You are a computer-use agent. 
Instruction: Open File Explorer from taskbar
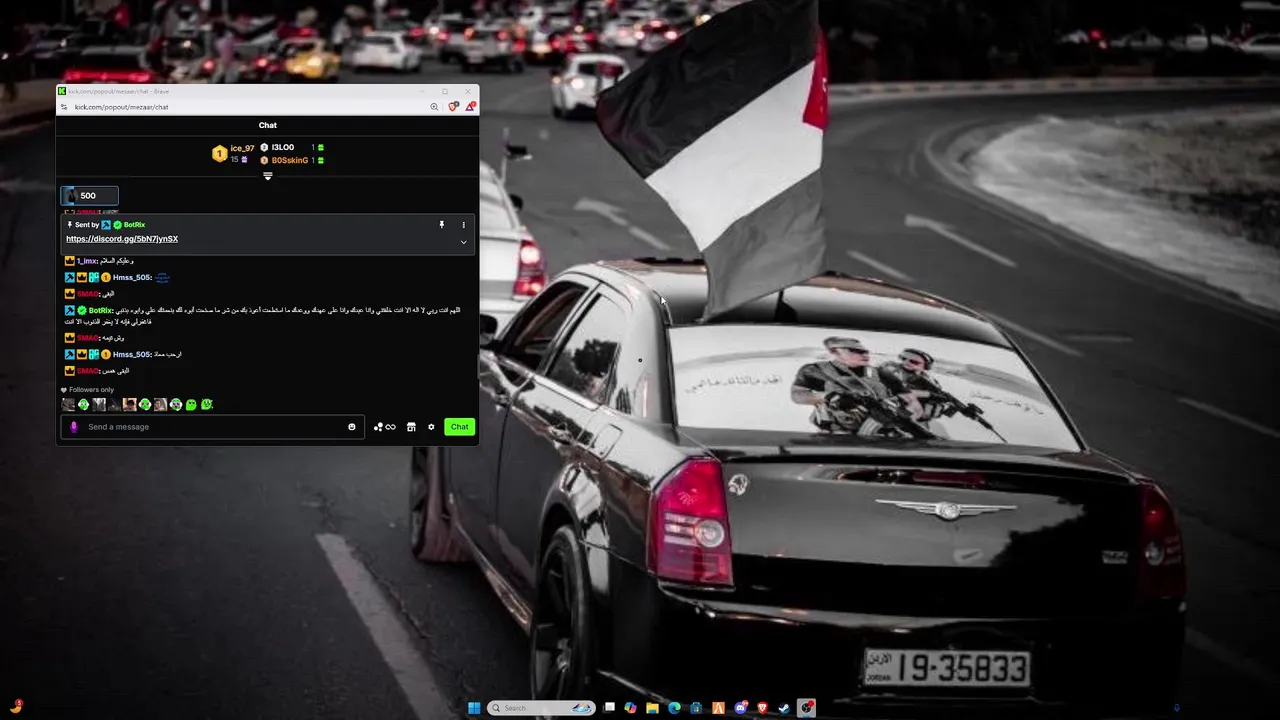pyautogui.click(x=652, y=708)
